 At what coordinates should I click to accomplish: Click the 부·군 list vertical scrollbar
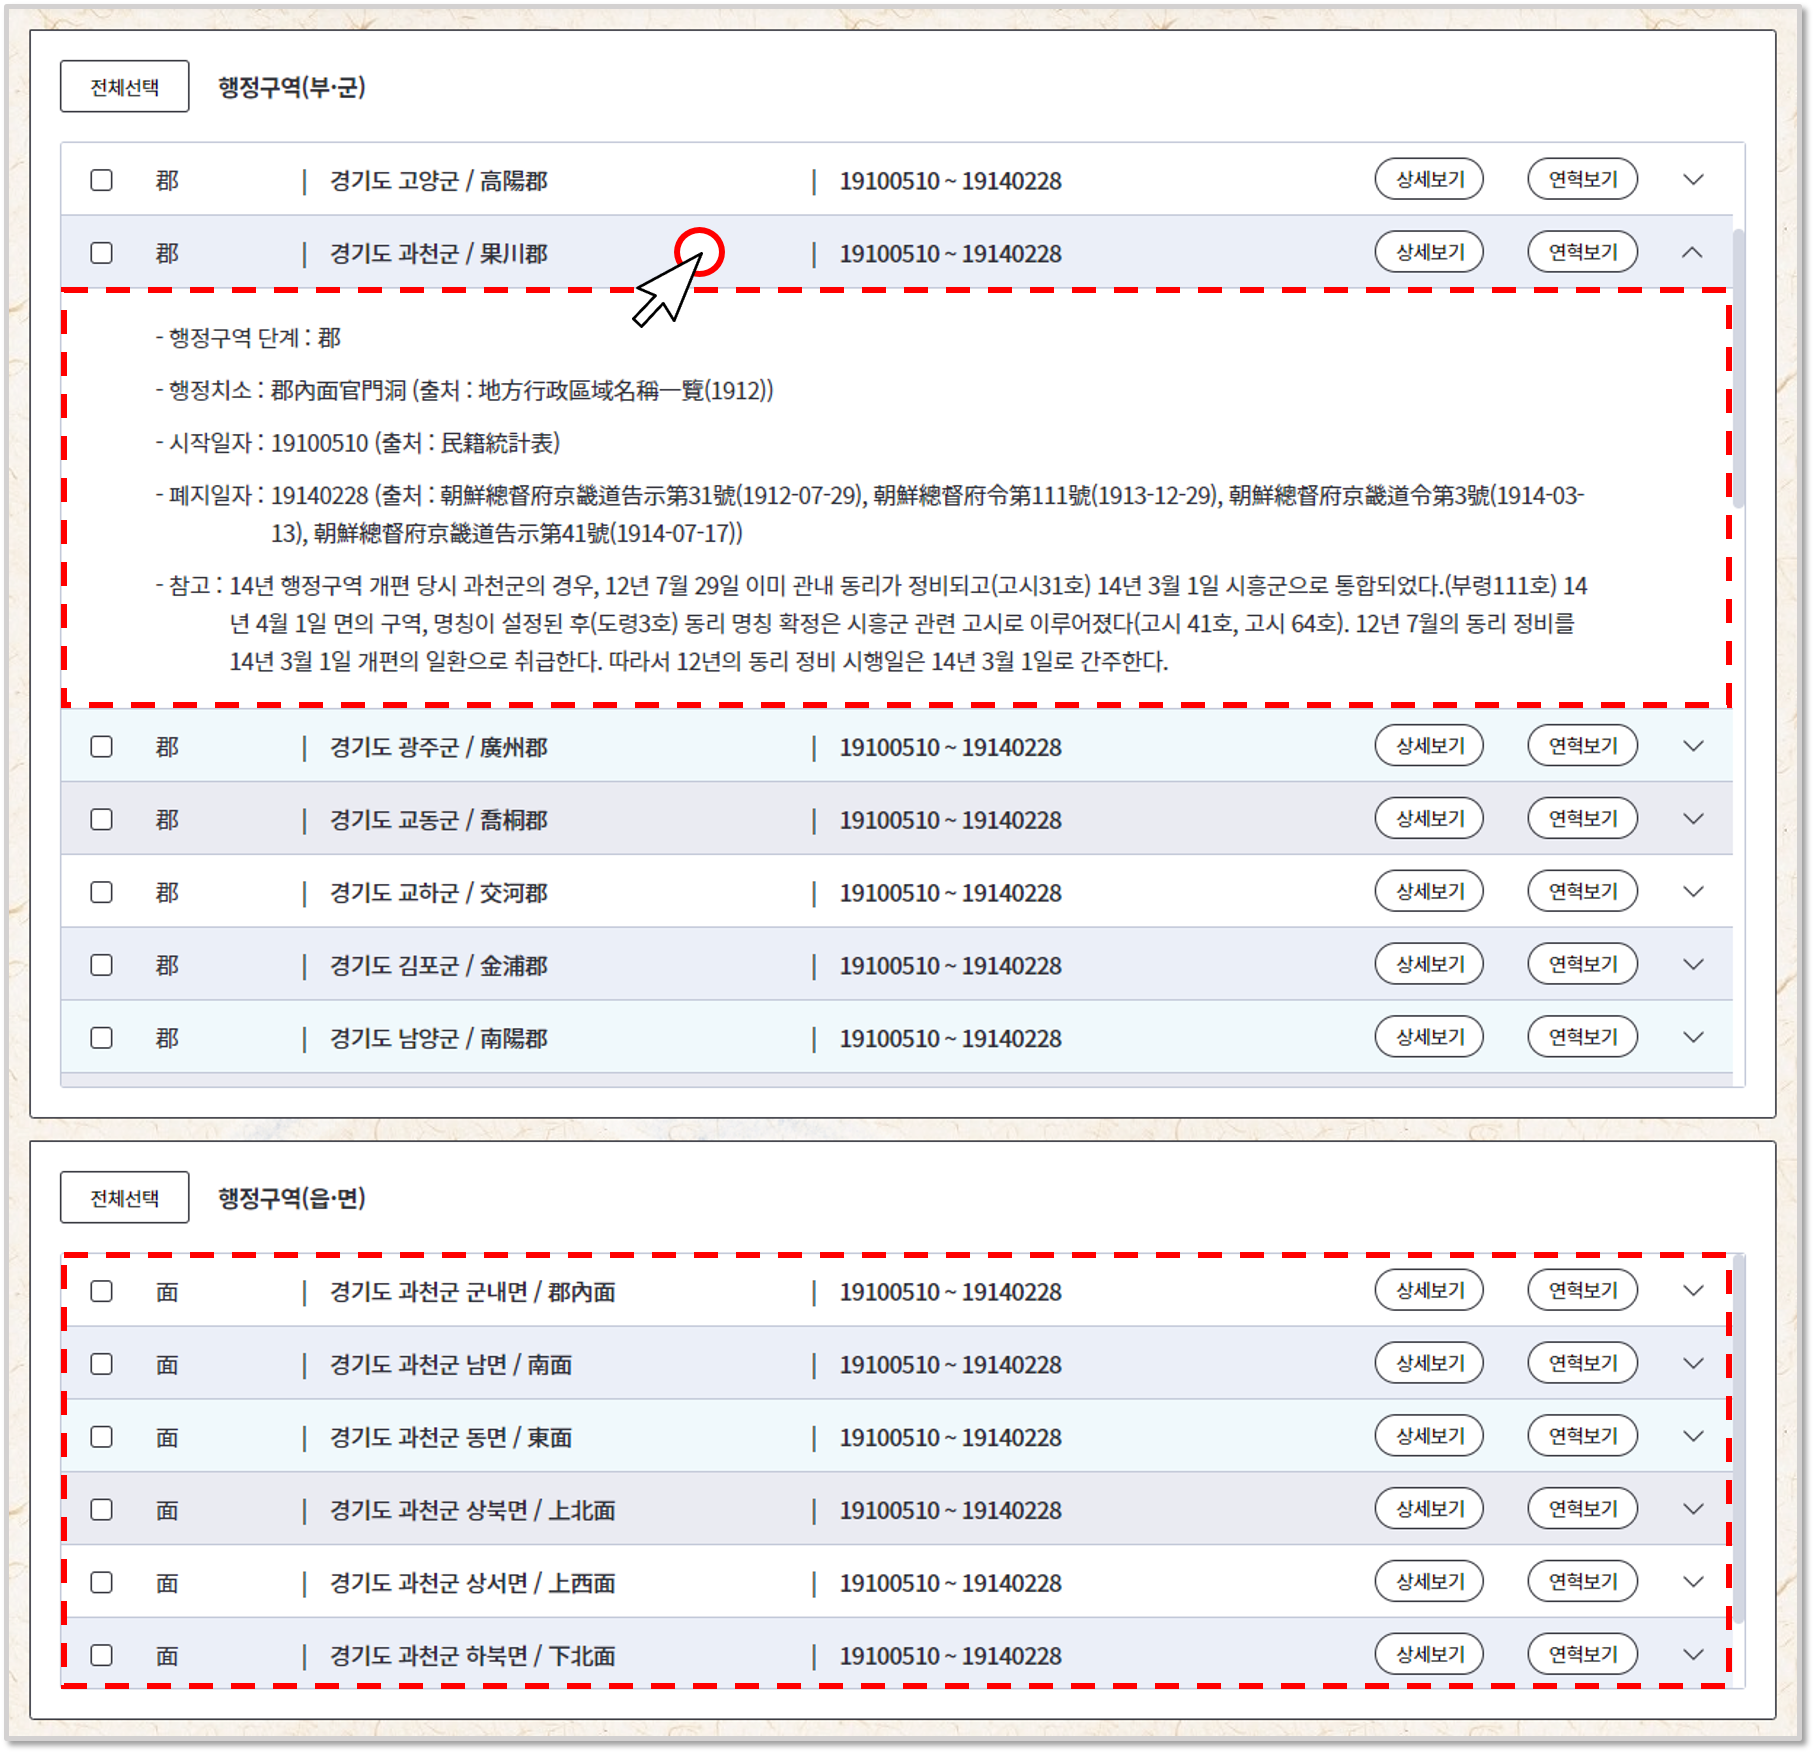tap(1738, 368)
